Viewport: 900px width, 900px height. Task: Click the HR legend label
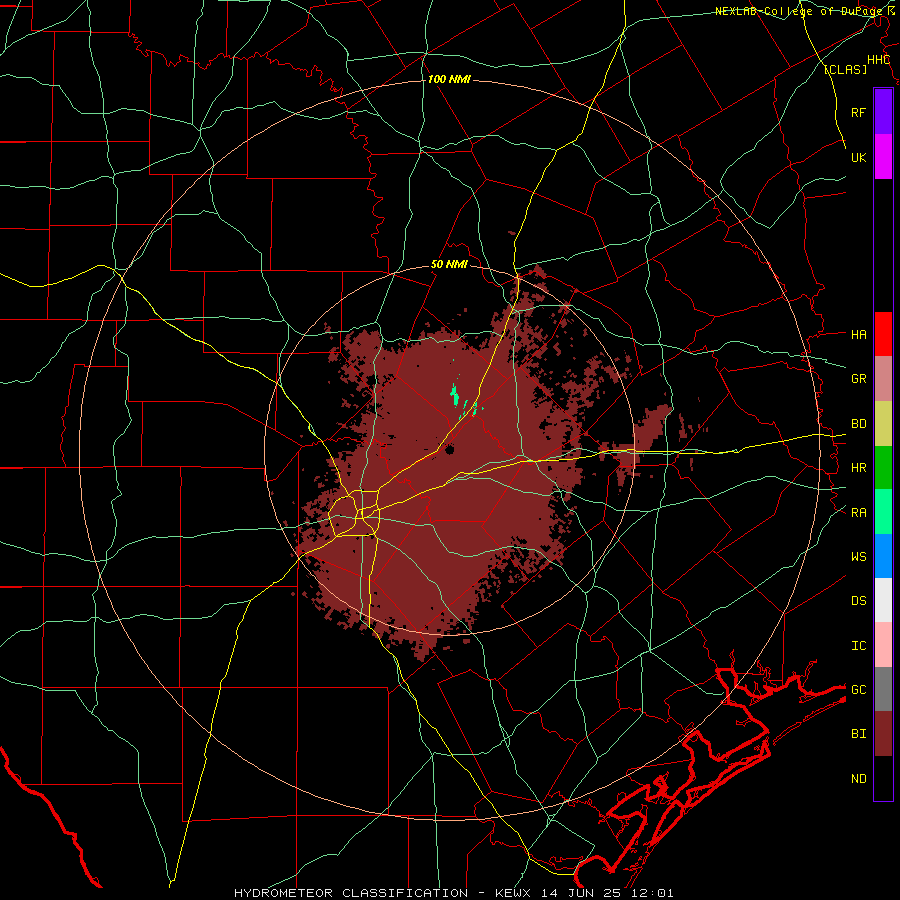coord(858,468)
